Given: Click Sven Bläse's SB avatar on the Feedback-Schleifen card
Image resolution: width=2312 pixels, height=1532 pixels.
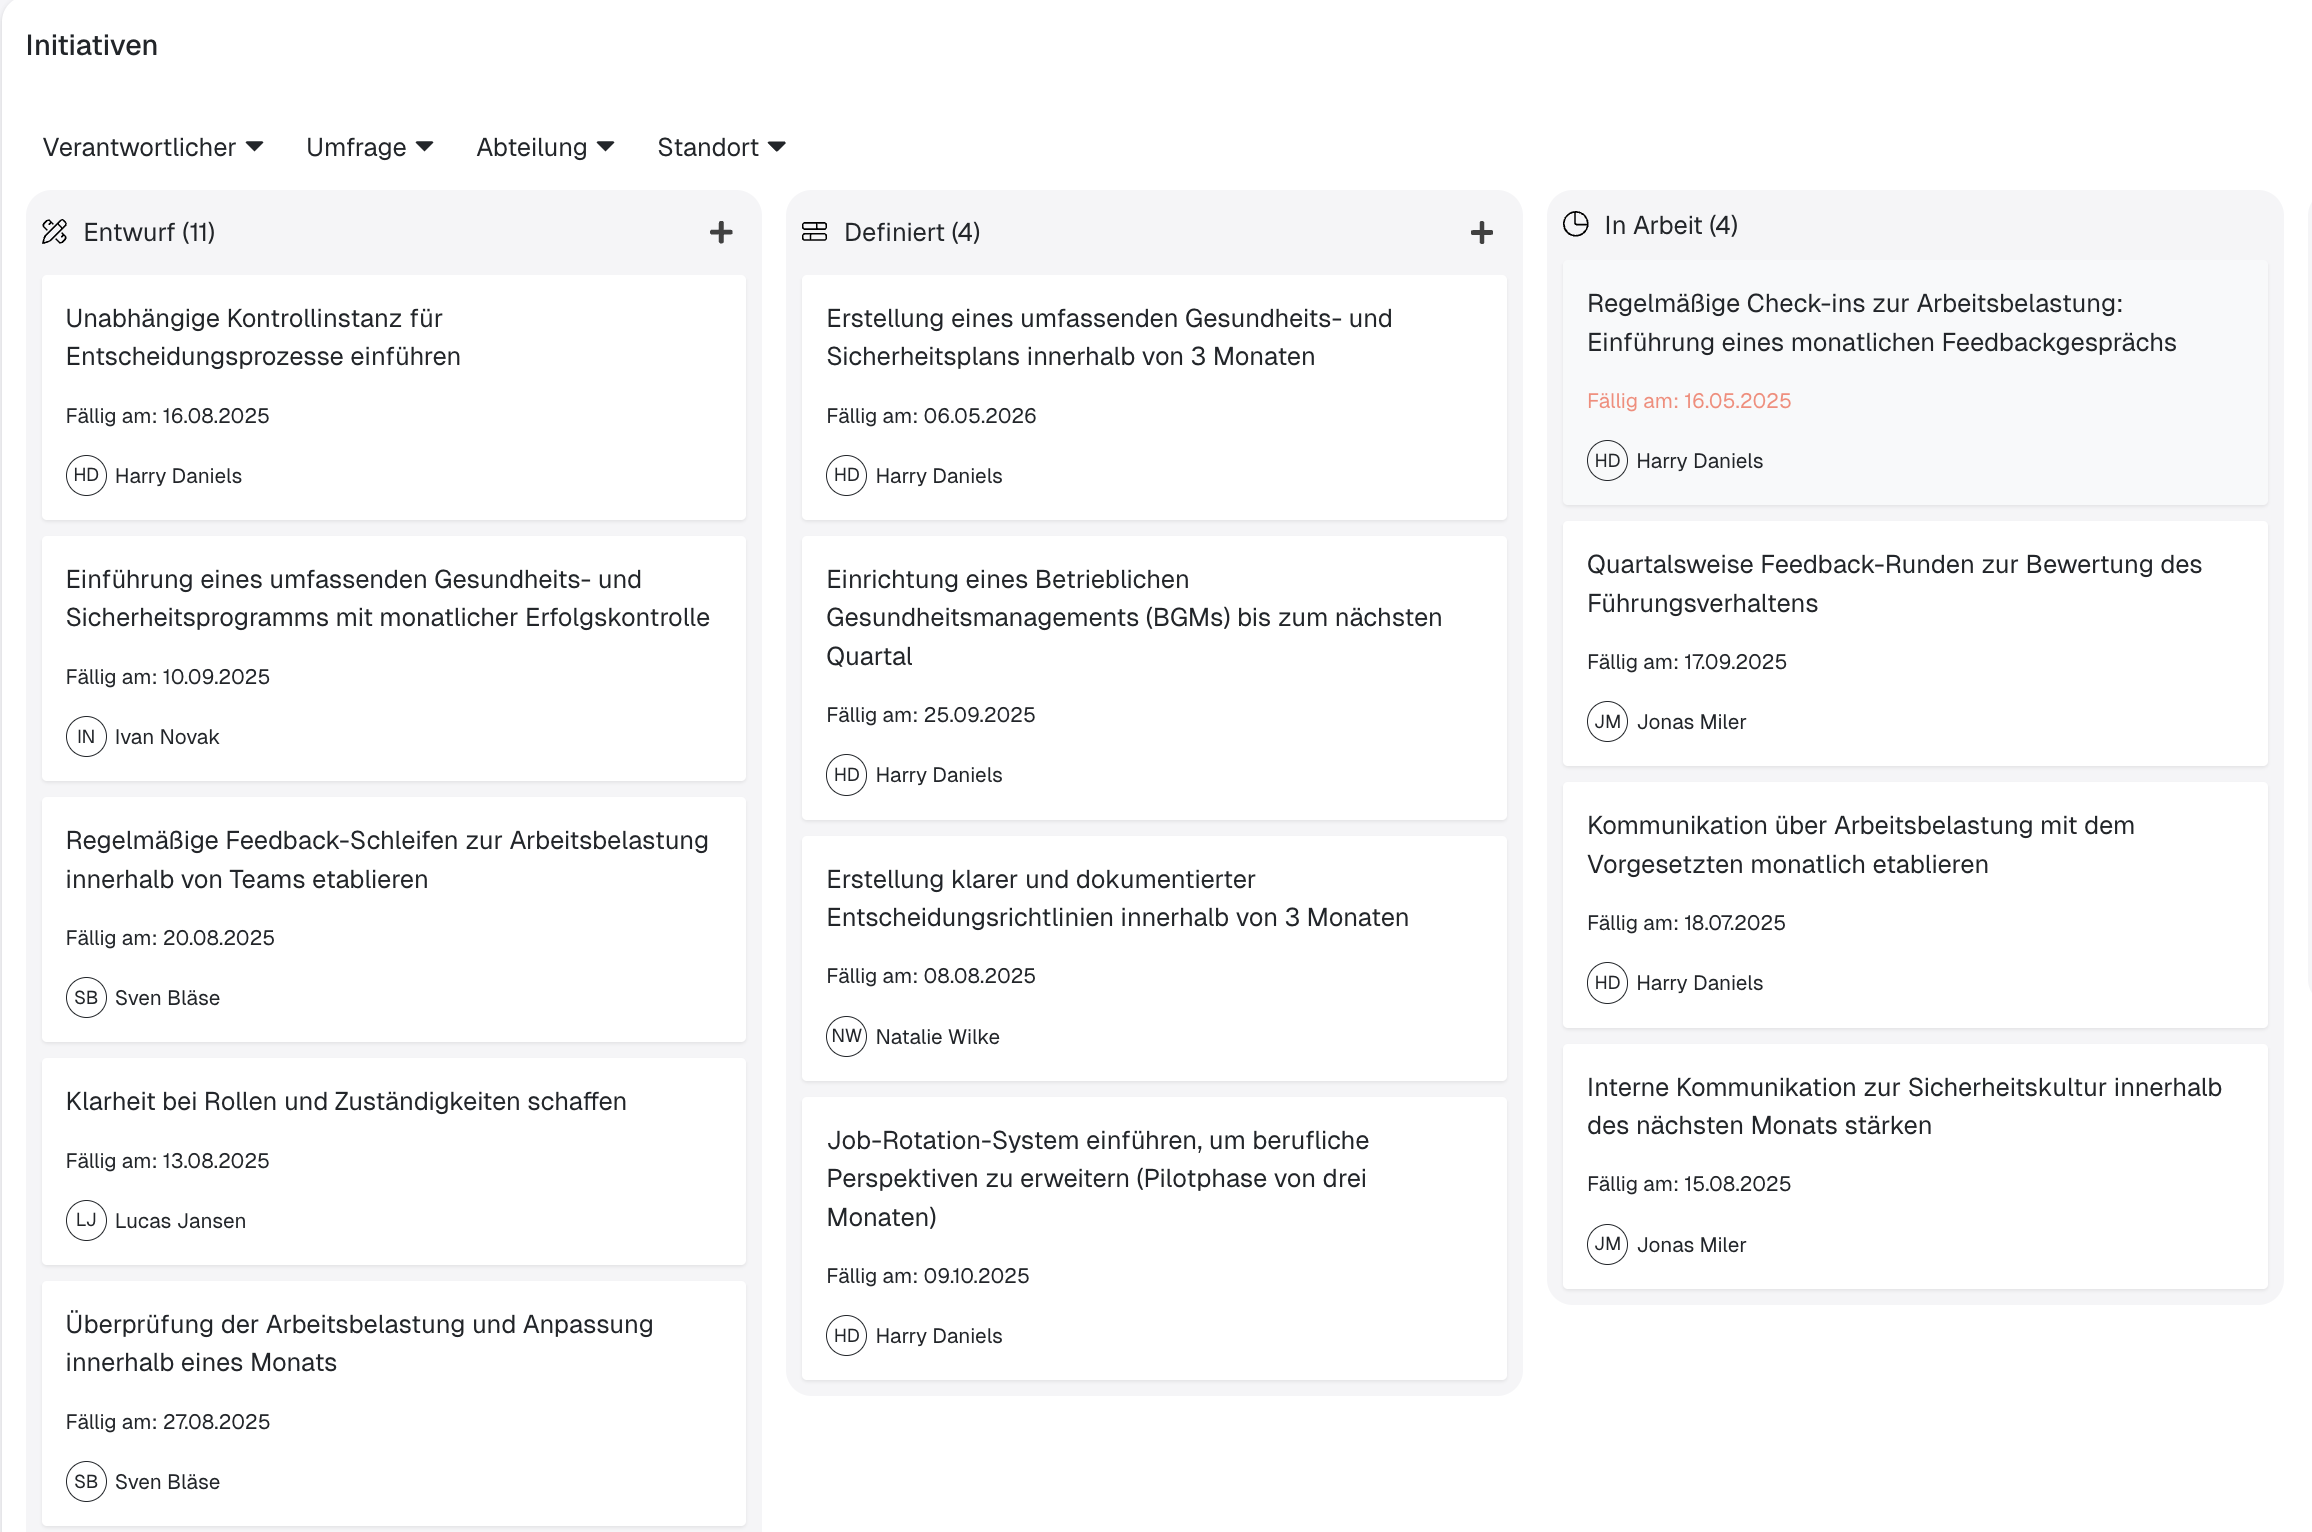Looking at the screenshot, I should [86, 997].
